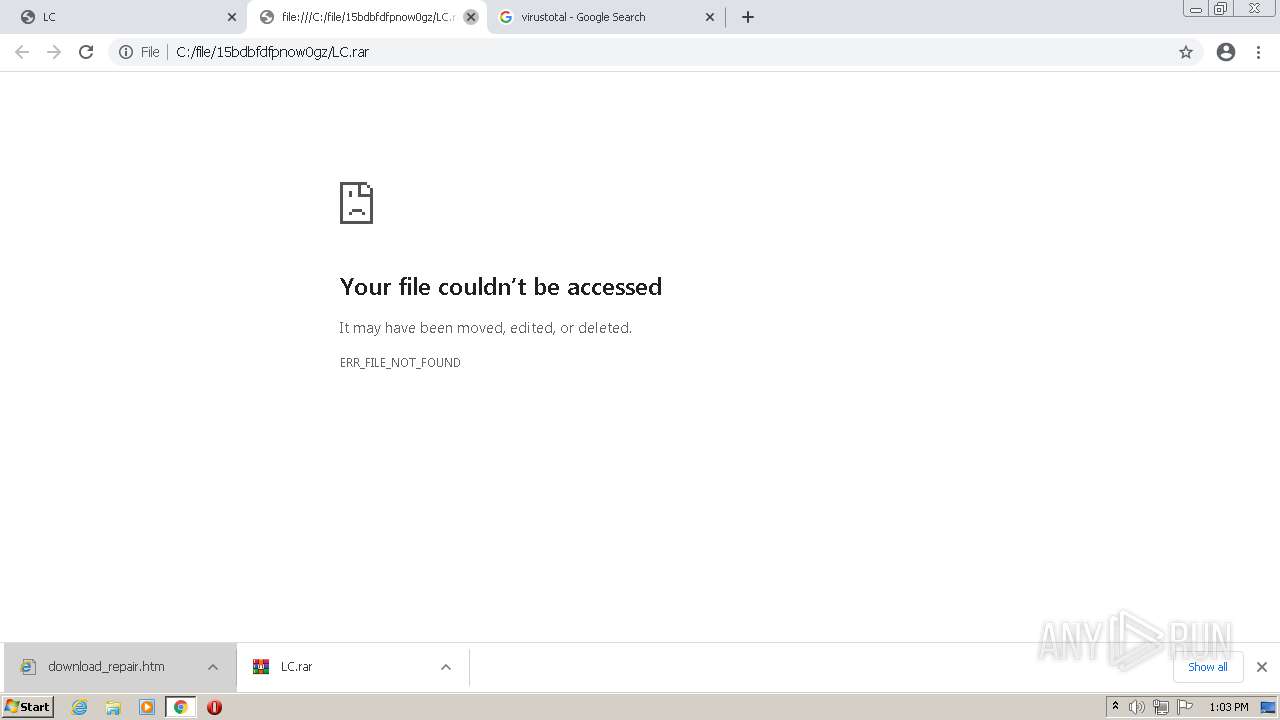Open Windows Media Player from taskbar

coord(147,707)
